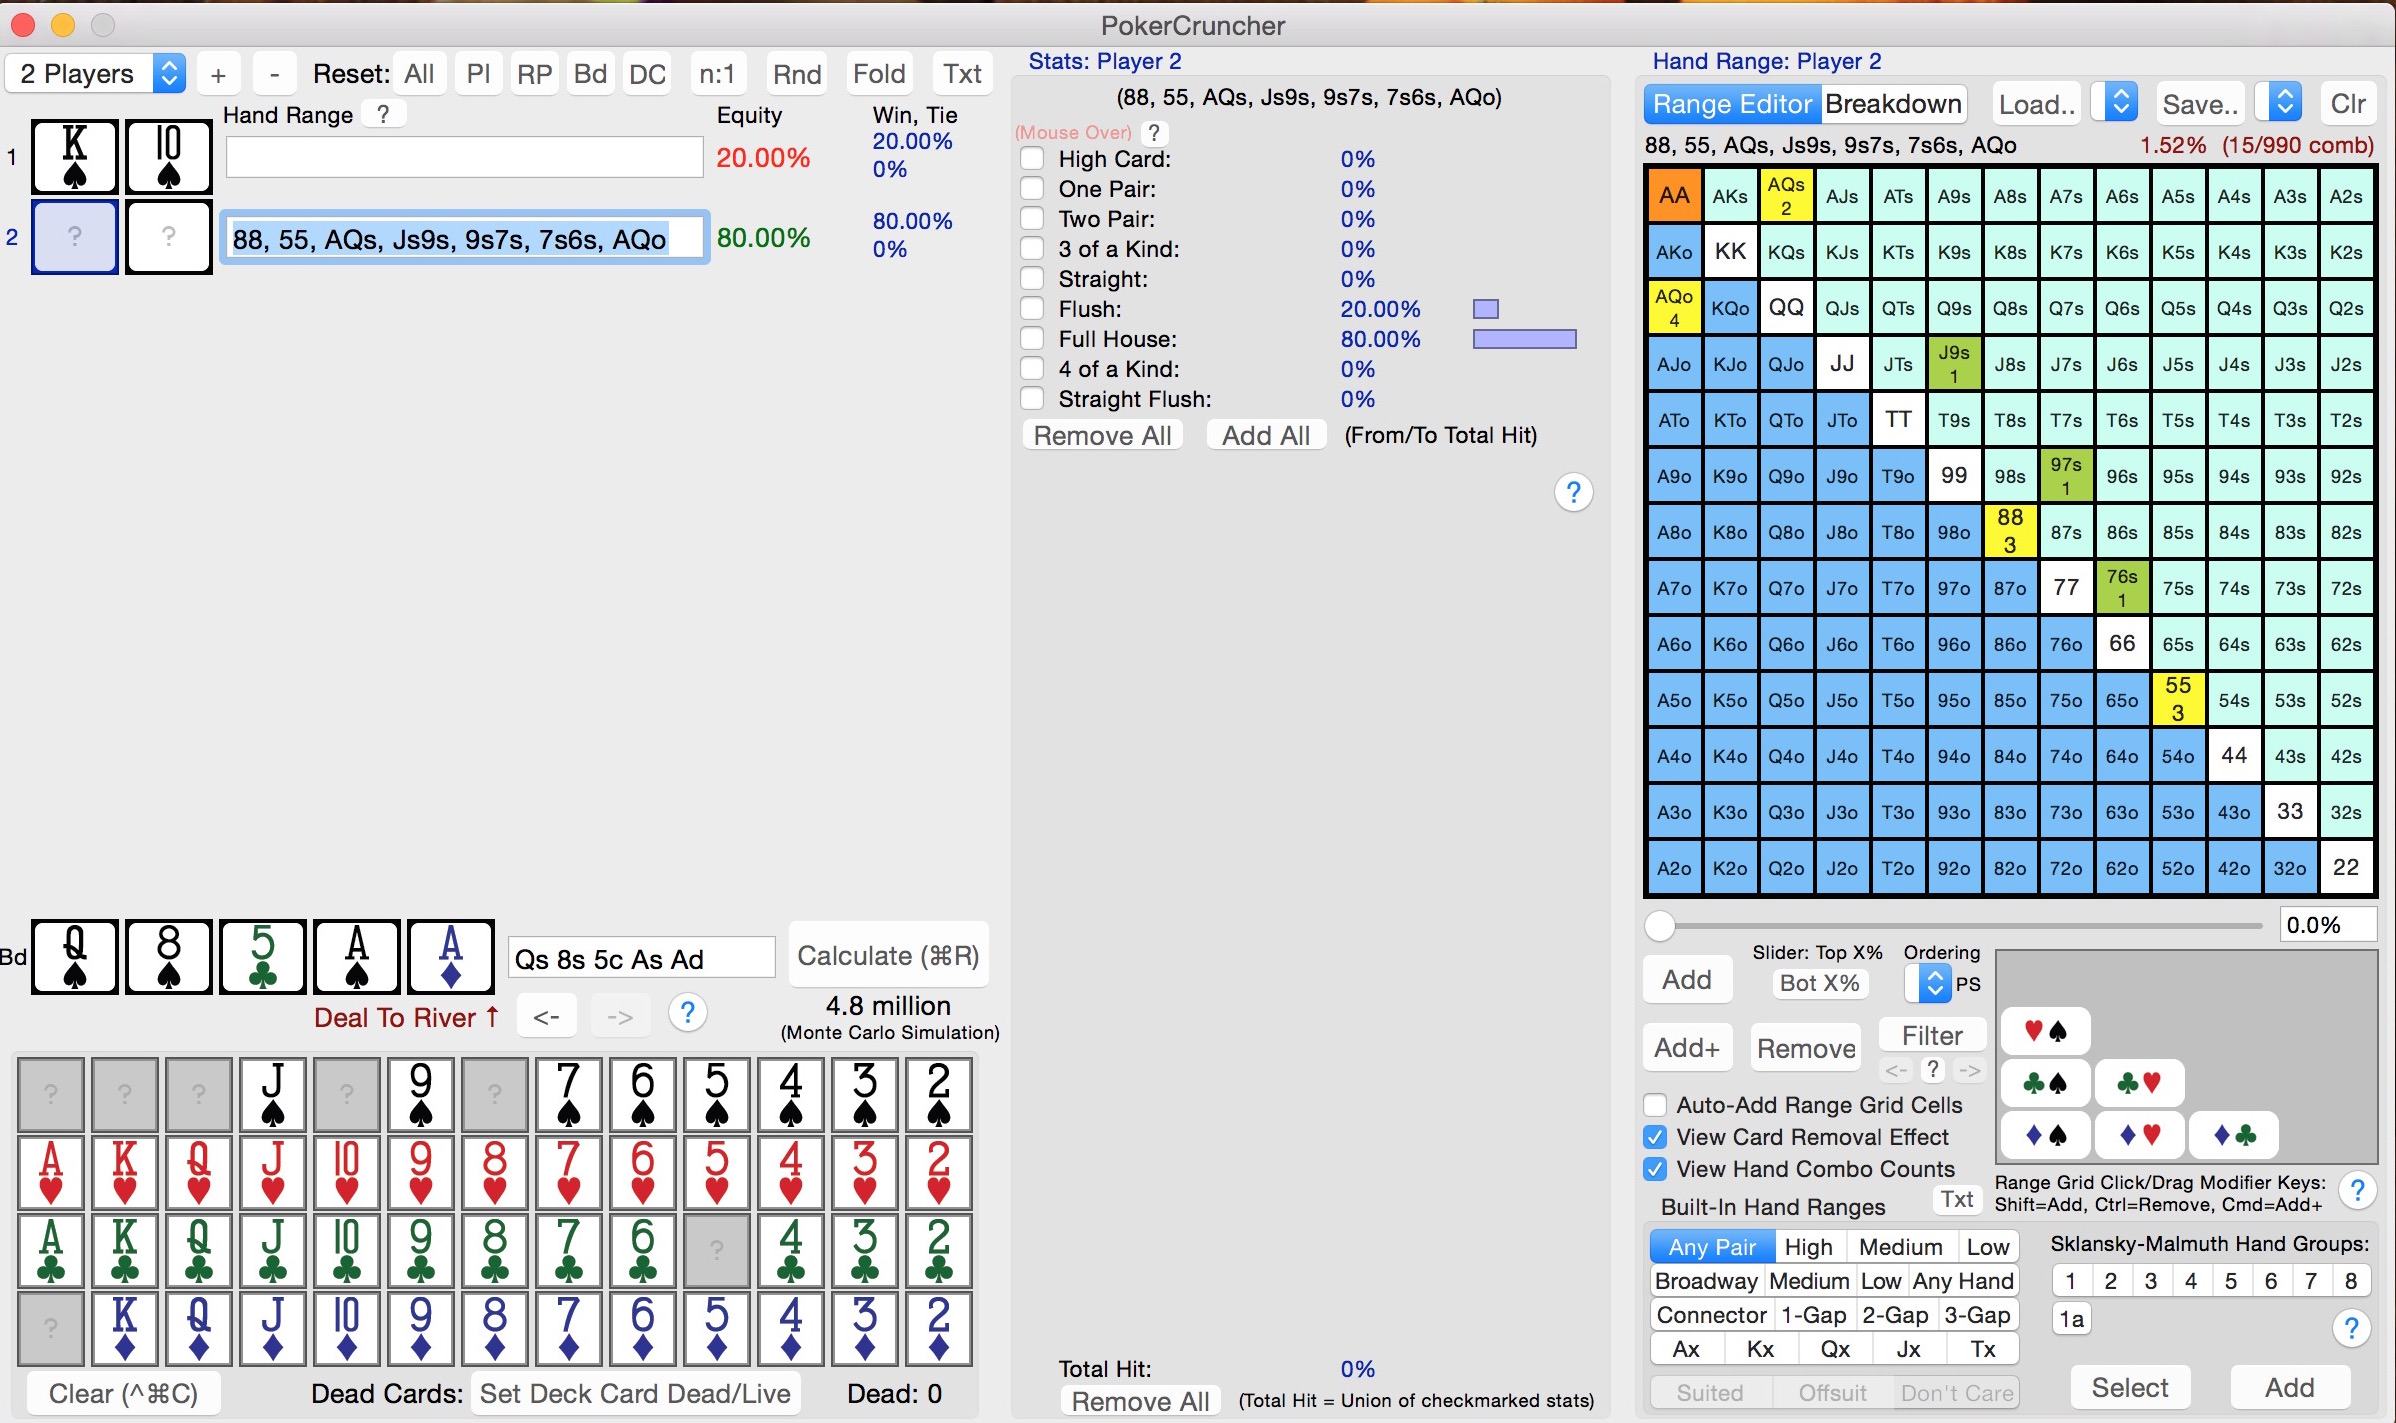Click the Fold button
Viewport: 2396px width, 1423px height.
(x=879, y=74)
